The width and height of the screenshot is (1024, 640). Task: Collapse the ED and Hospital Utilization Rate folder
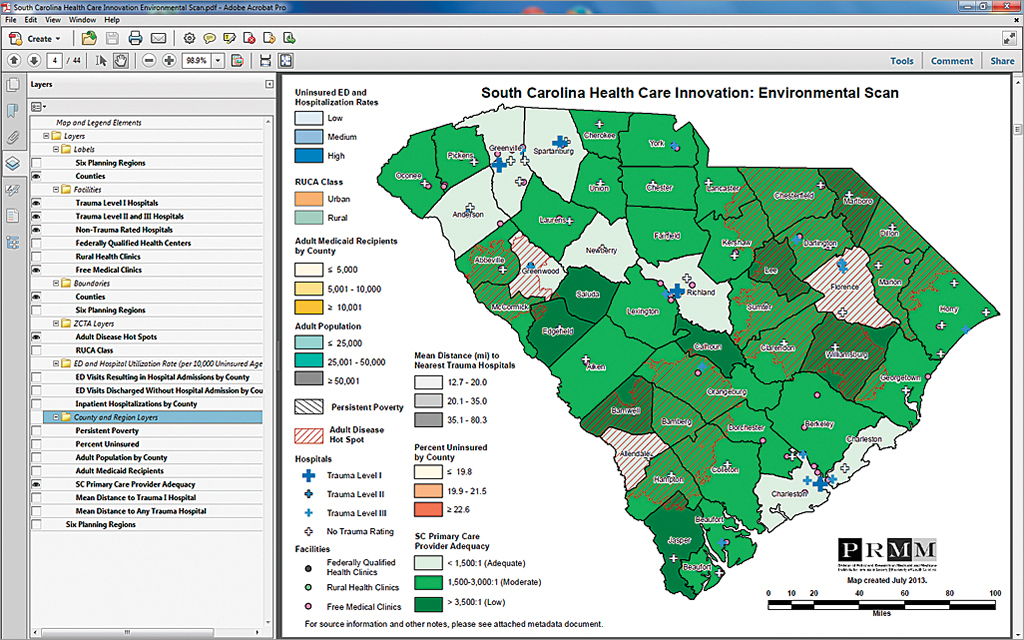[56, 364]
